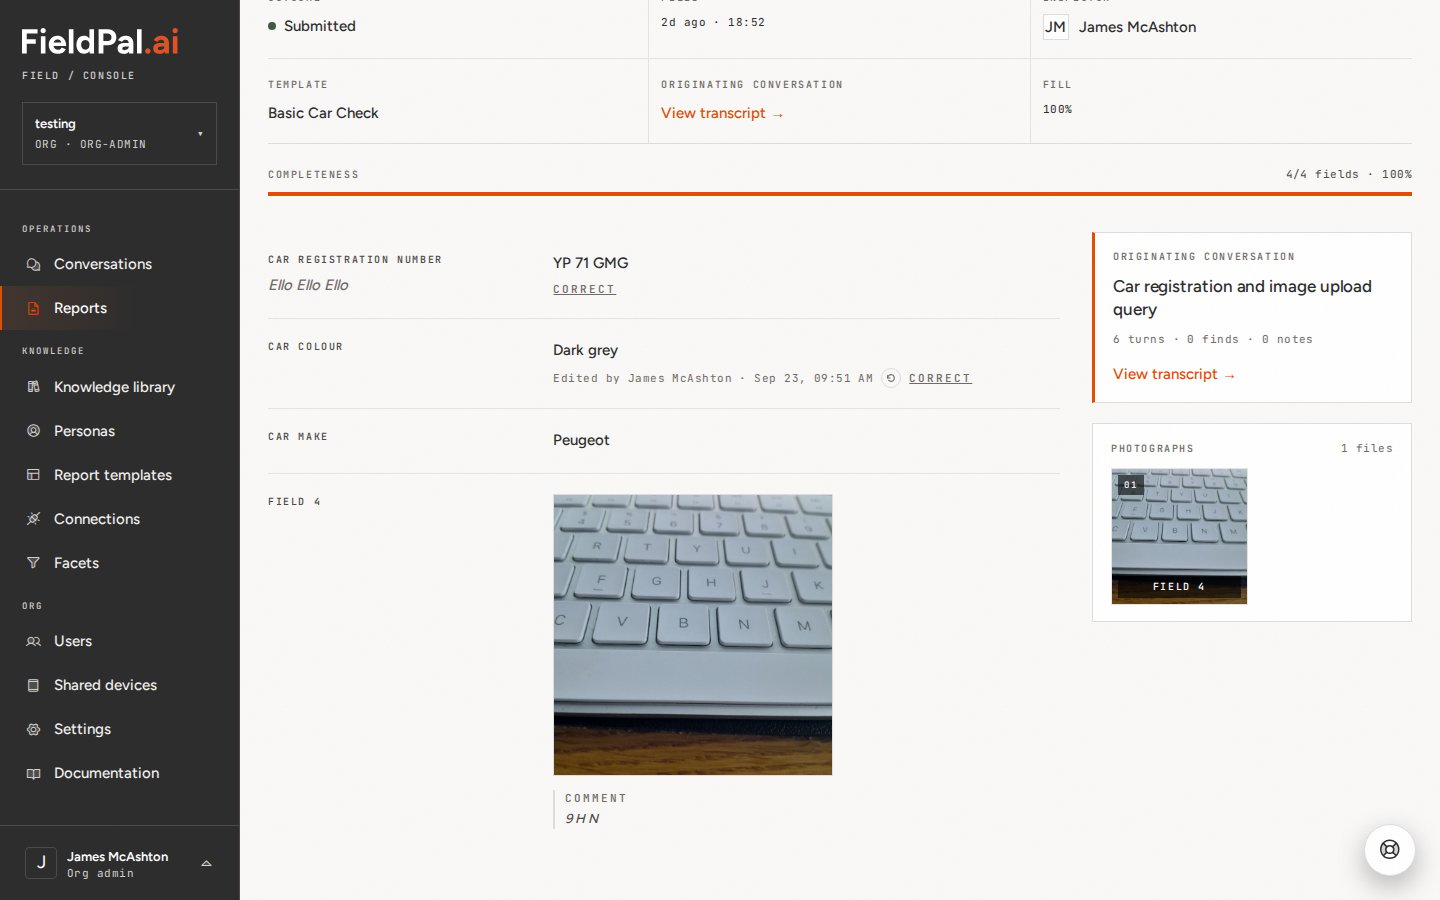
Task: Open Connections from the sidebar
Action: pyautogui.click(x=120, y=519)
